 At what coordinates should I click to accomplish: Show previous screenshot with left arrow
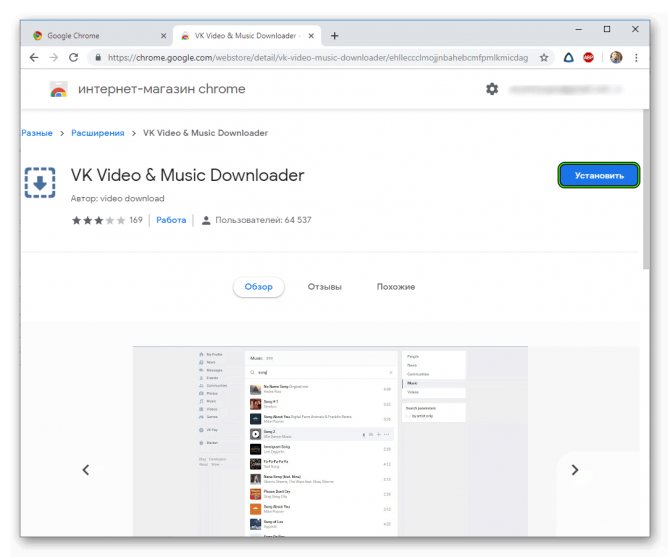pos(86,470)
